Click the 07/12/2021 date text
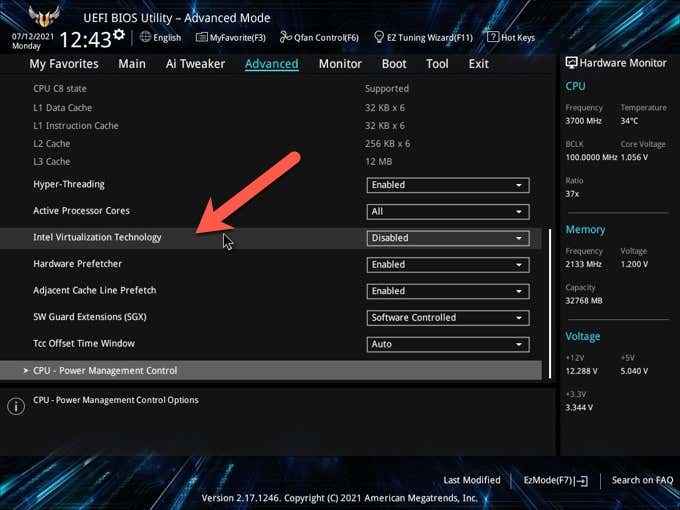This screenshot has width=680, height=510. pyautogui.click(x=33, y=36)
